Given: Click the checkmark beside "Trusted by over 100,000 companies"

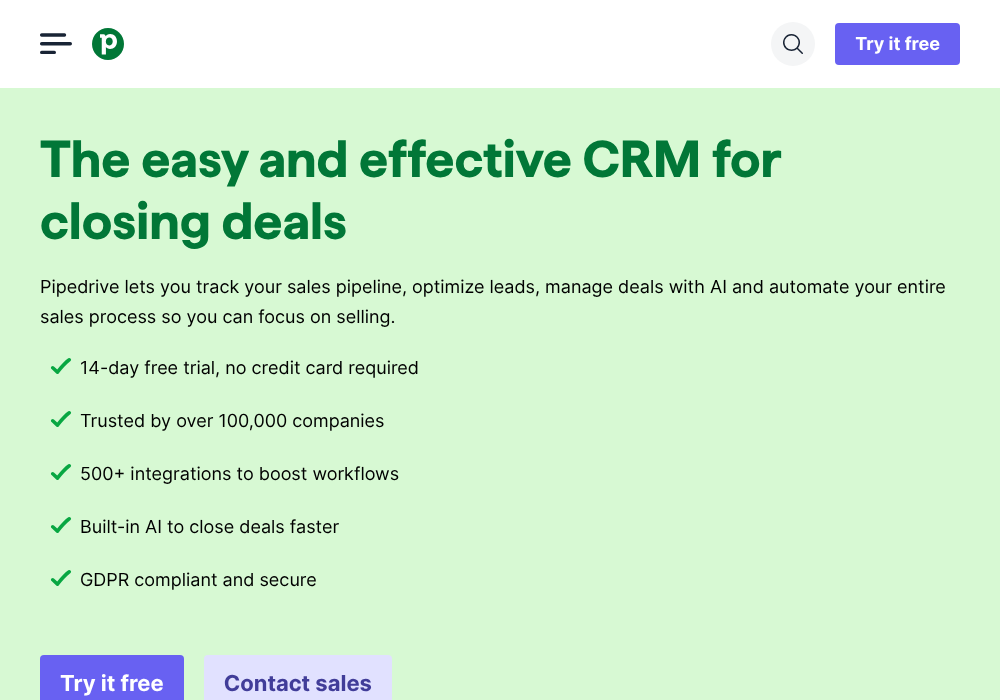Looking at the screenshot, I should (60, 420).
